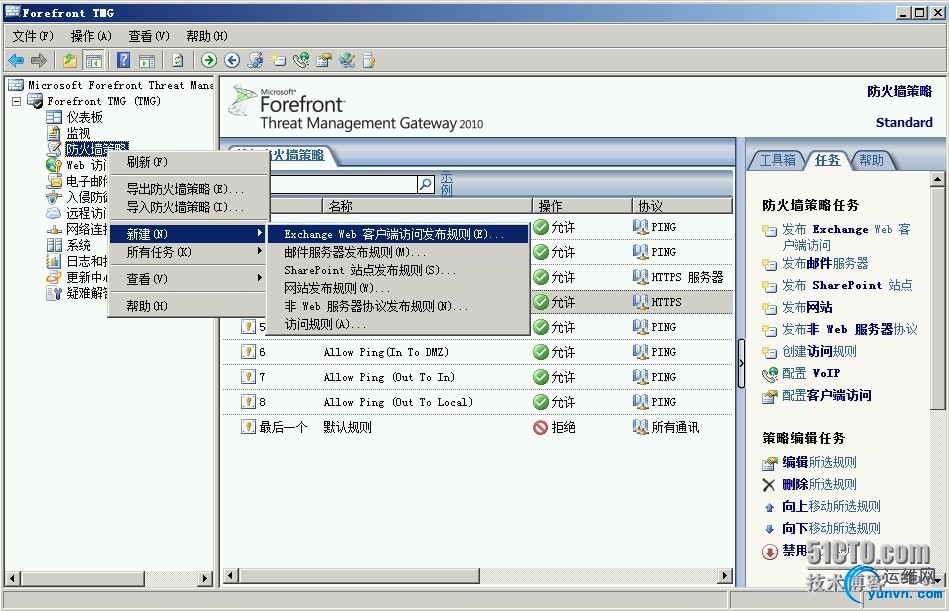Click the create access rule toolbar icon

point(278,60)
